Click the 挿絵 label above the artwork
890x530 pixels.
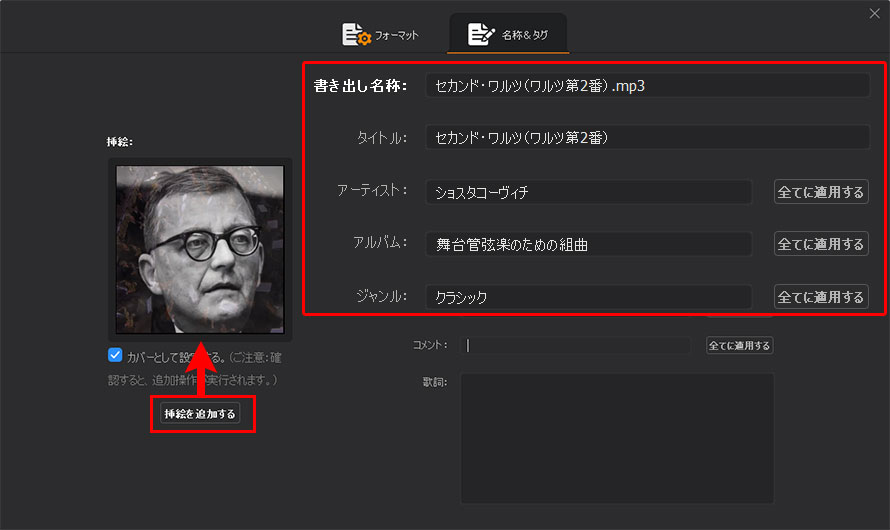[x=120, y=142]
